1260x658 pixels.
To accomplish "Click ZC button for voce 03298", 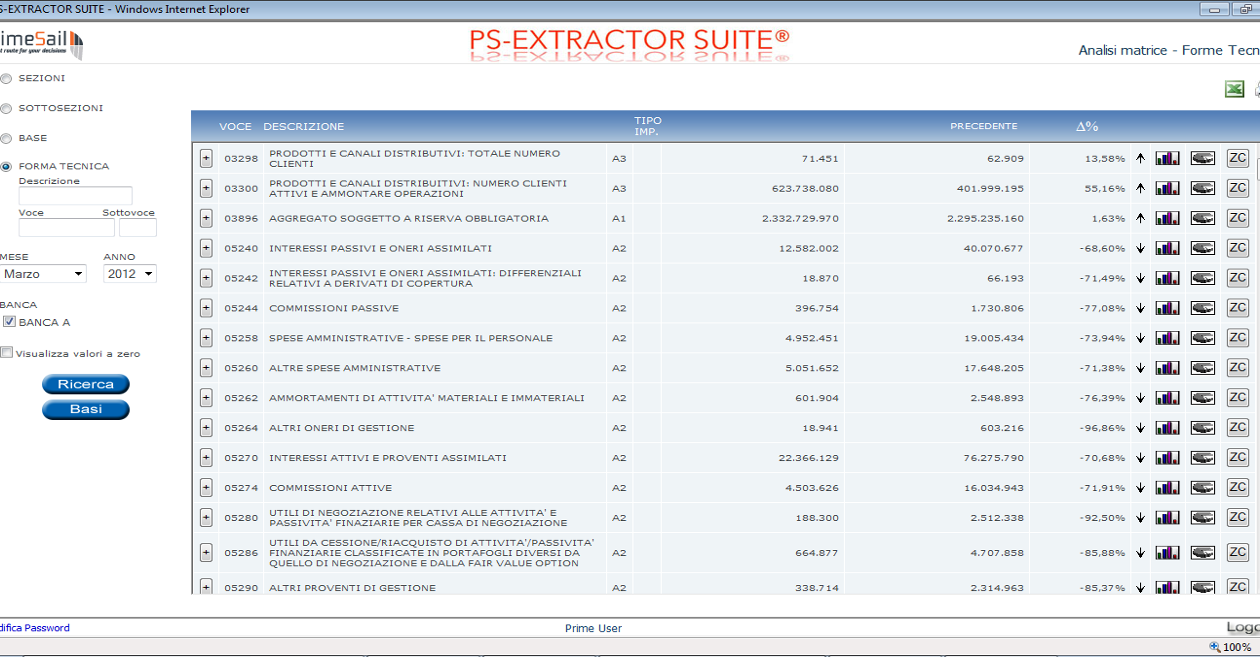I will tap(1238, 158).
